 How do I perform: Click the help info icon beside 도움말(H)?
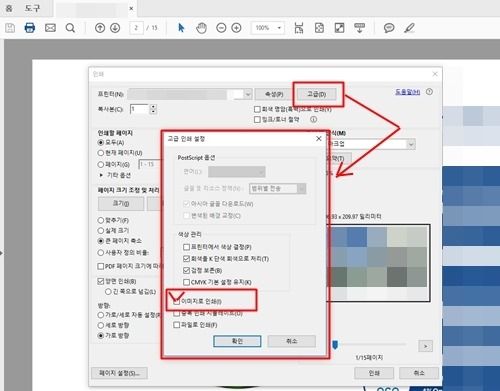(429, 92)
